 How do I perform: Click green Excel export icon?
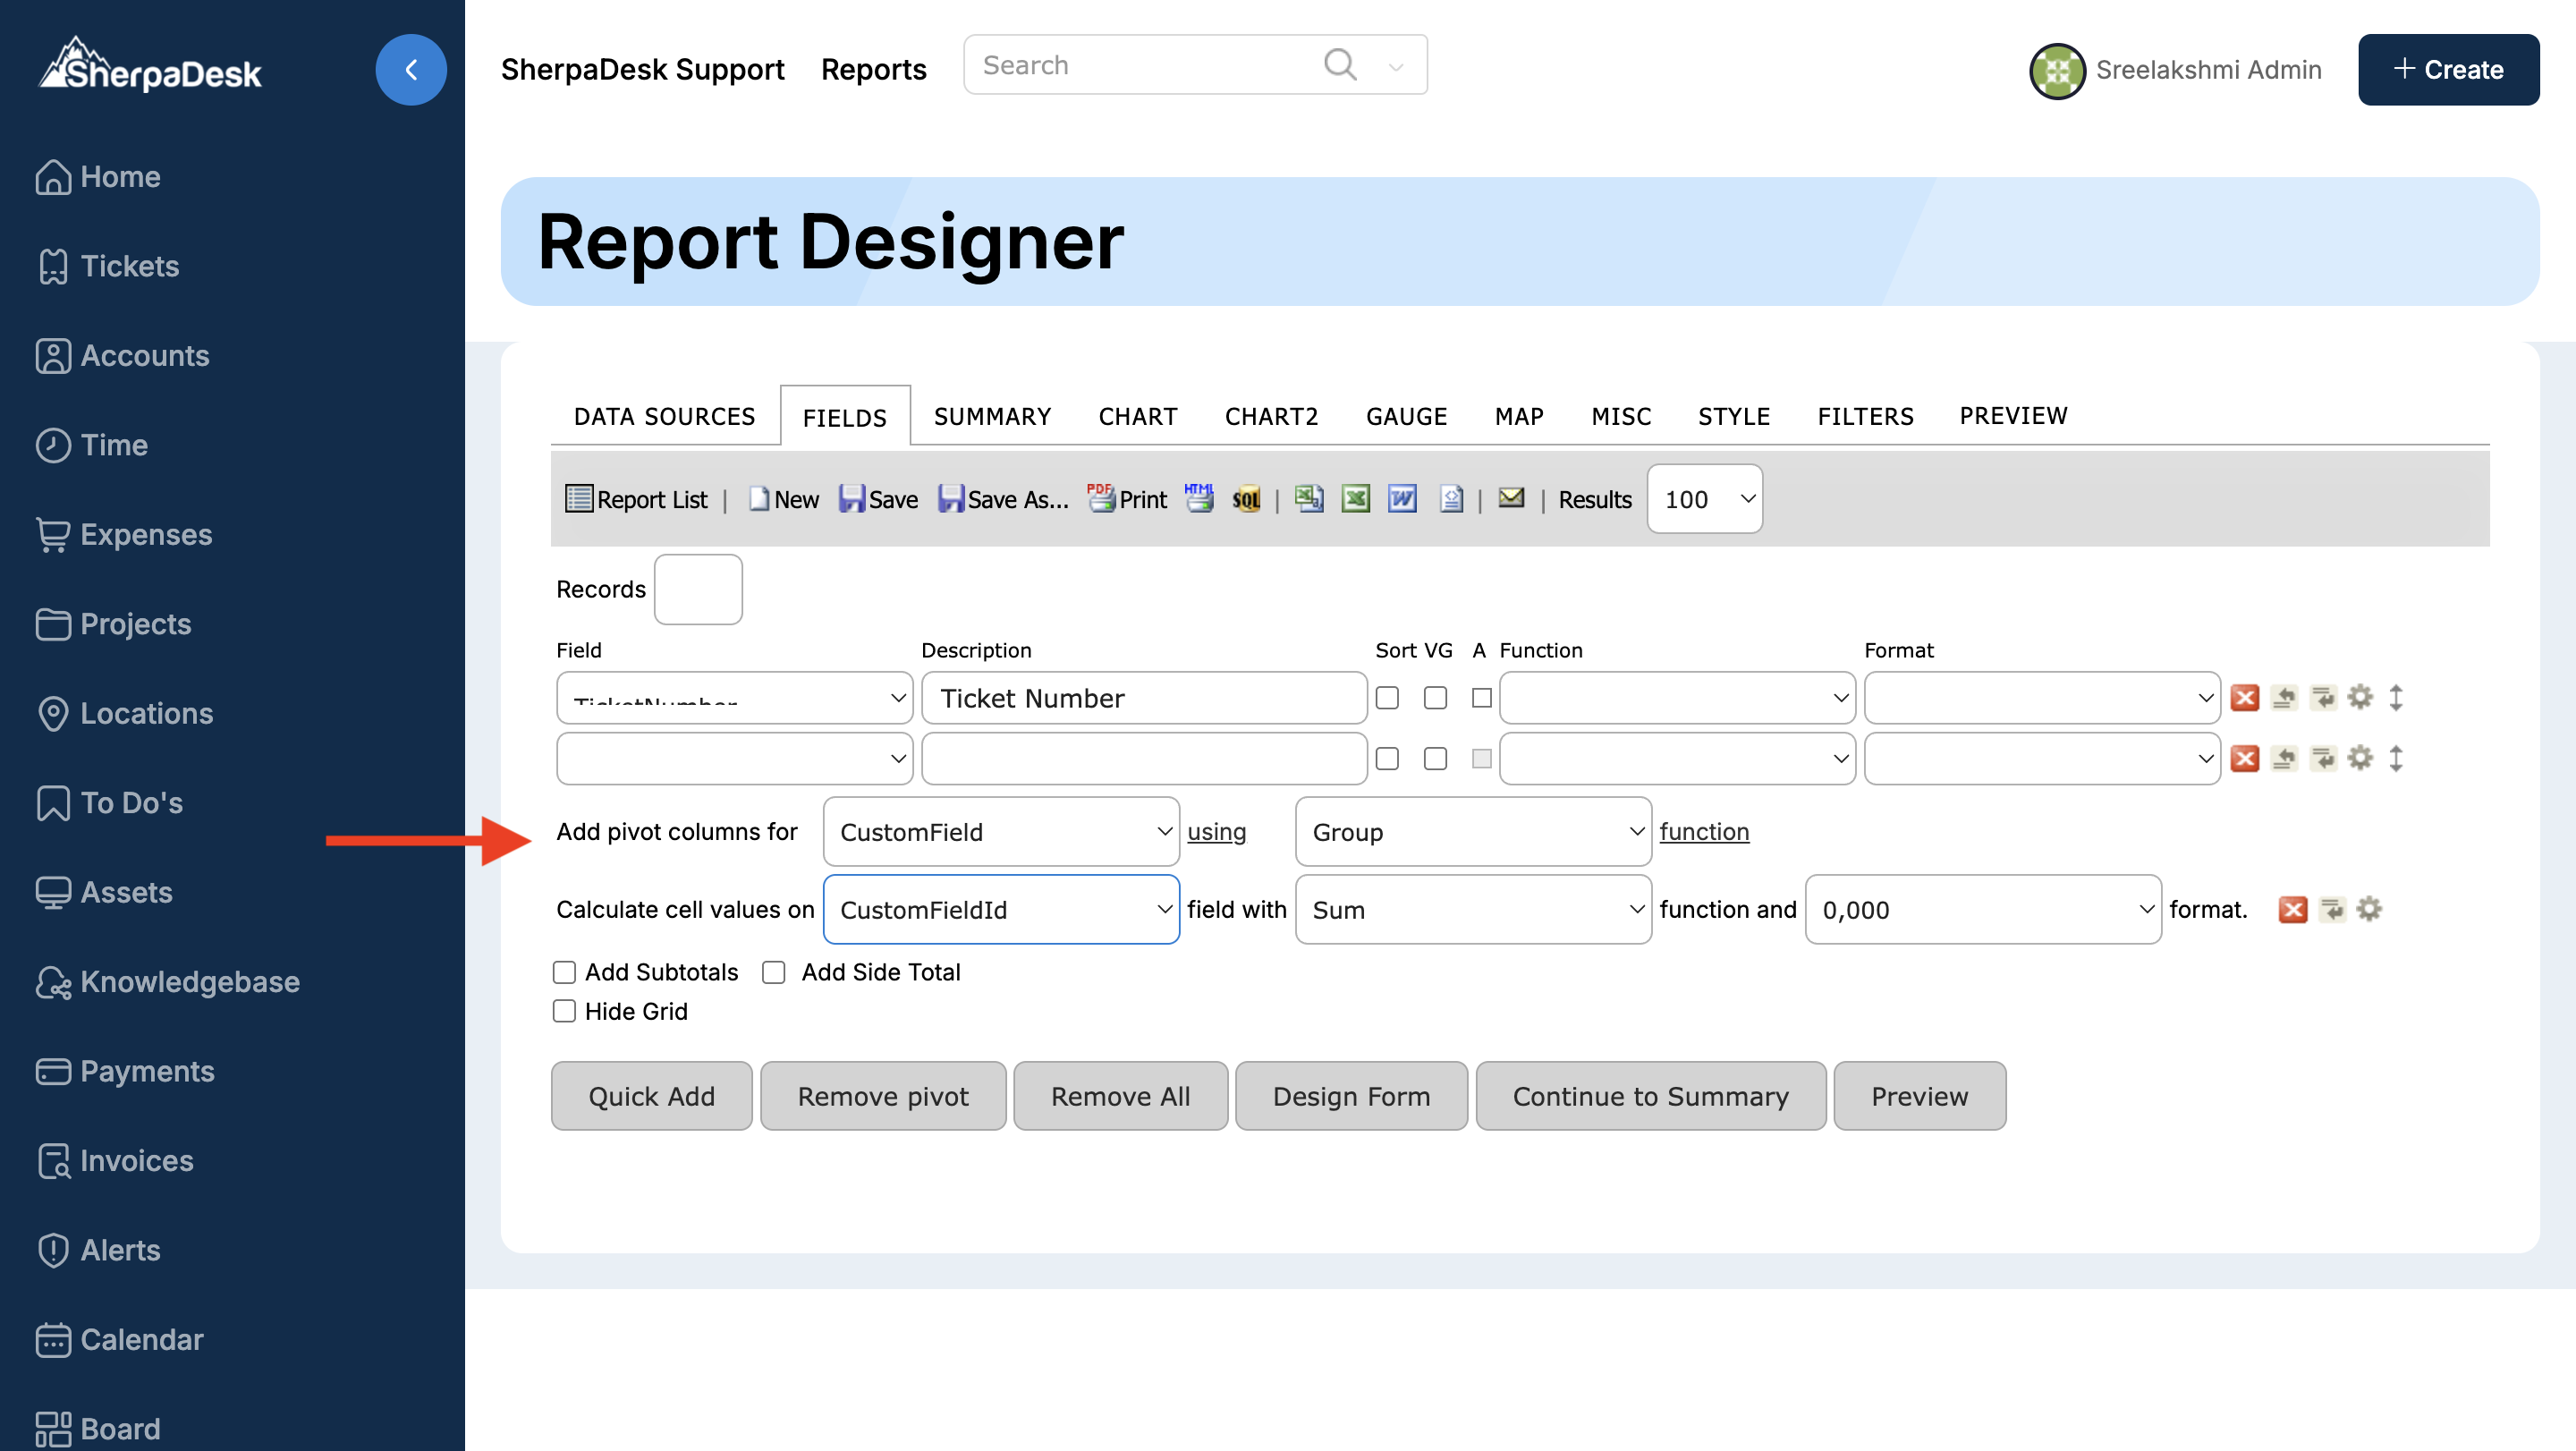point(1355,498)
